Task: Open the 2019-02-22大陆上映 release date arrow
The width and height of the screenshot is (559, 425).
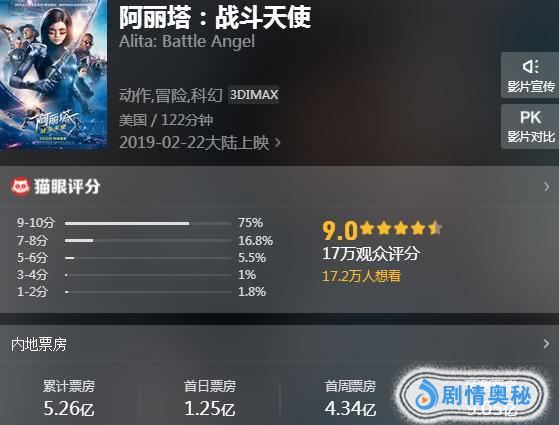Action: click(278, 143)
